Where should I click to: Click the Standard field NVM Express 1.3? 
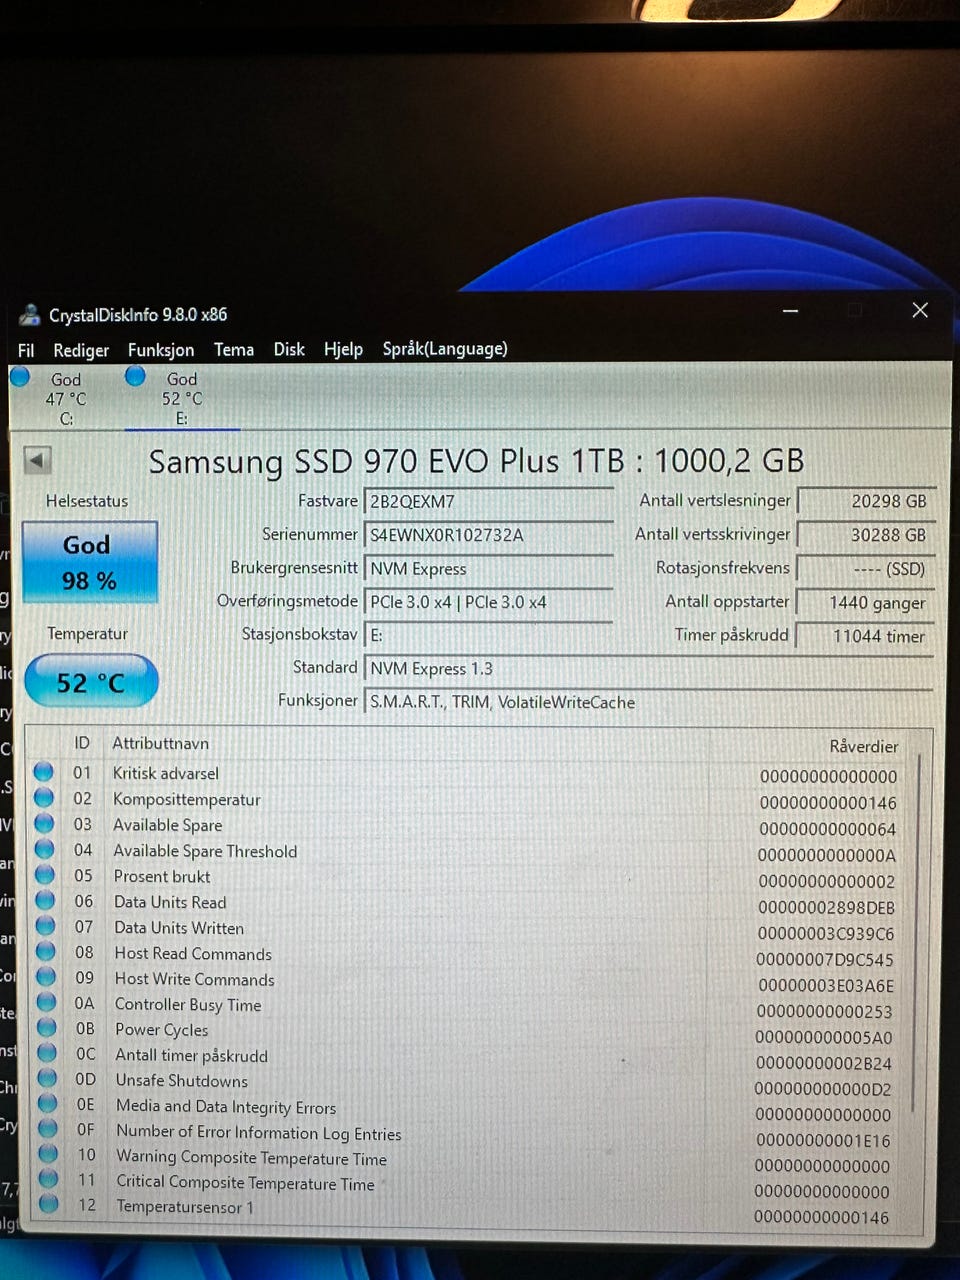[648, 669]
